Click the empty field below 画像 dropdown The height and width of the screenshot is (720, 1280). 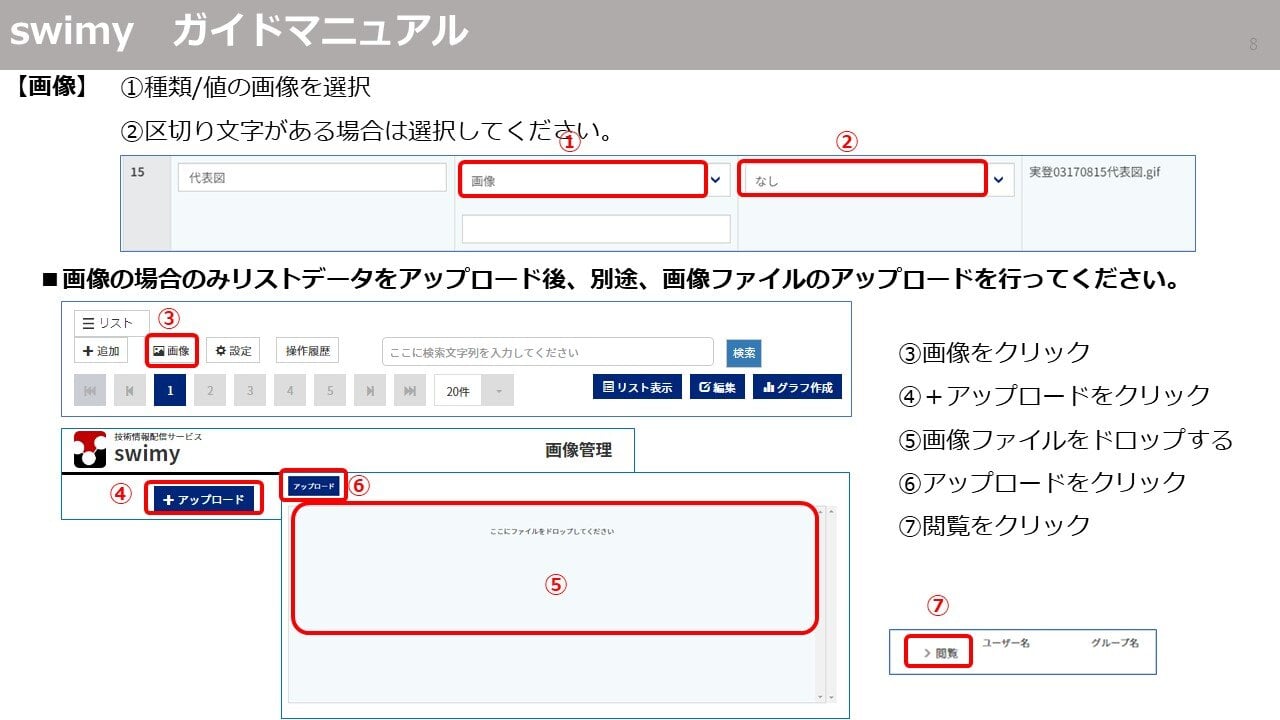pos(596,229)
